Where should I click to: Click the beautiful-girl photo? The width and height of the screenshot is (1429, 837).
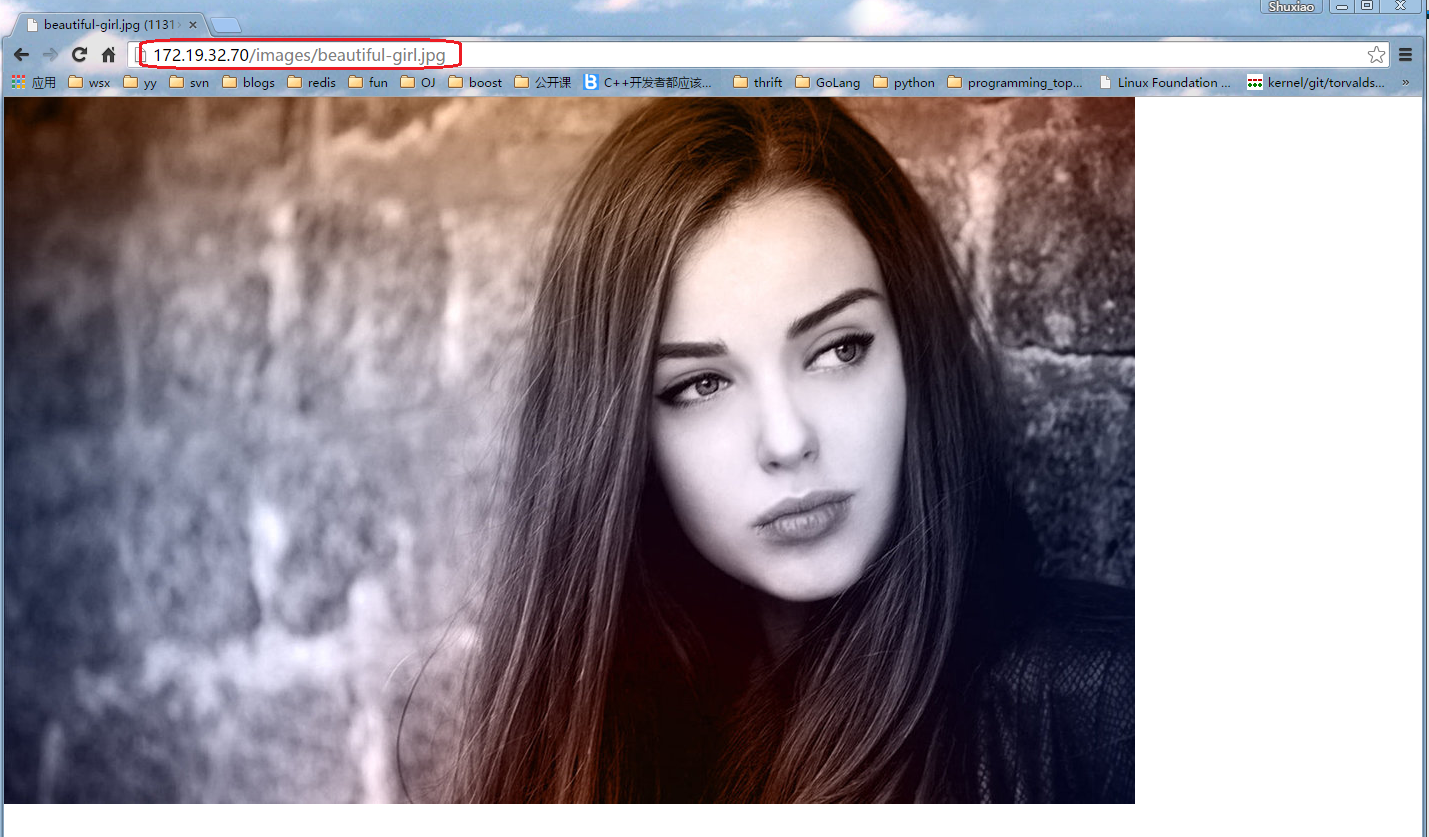pyautogui.click(x=567, y=450)
